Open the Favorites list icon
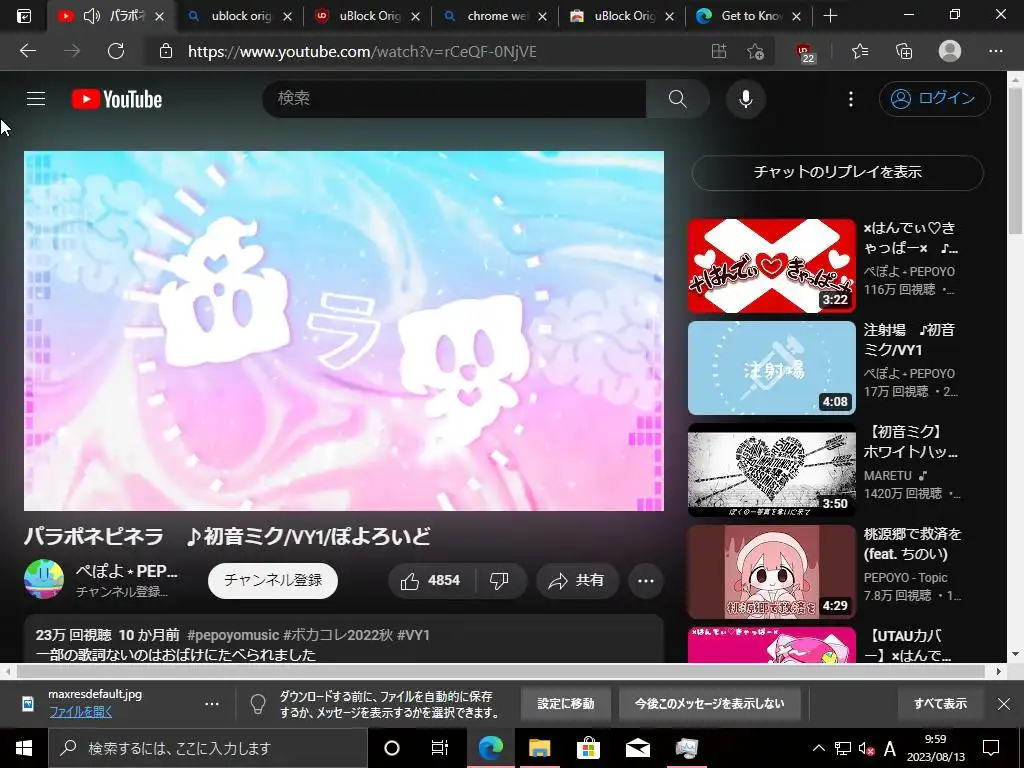Screen dimensions: 1024x768 point(860,51)
